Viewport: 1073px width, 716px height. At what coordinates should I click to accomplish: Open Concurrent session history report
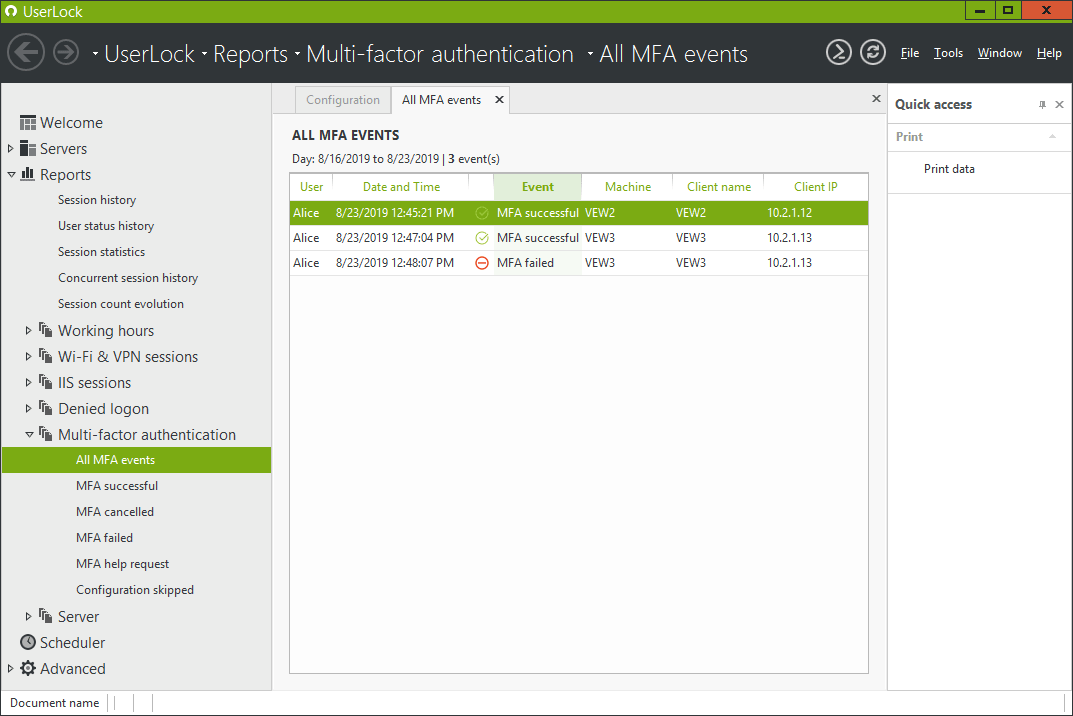click(x=128, y=278)
